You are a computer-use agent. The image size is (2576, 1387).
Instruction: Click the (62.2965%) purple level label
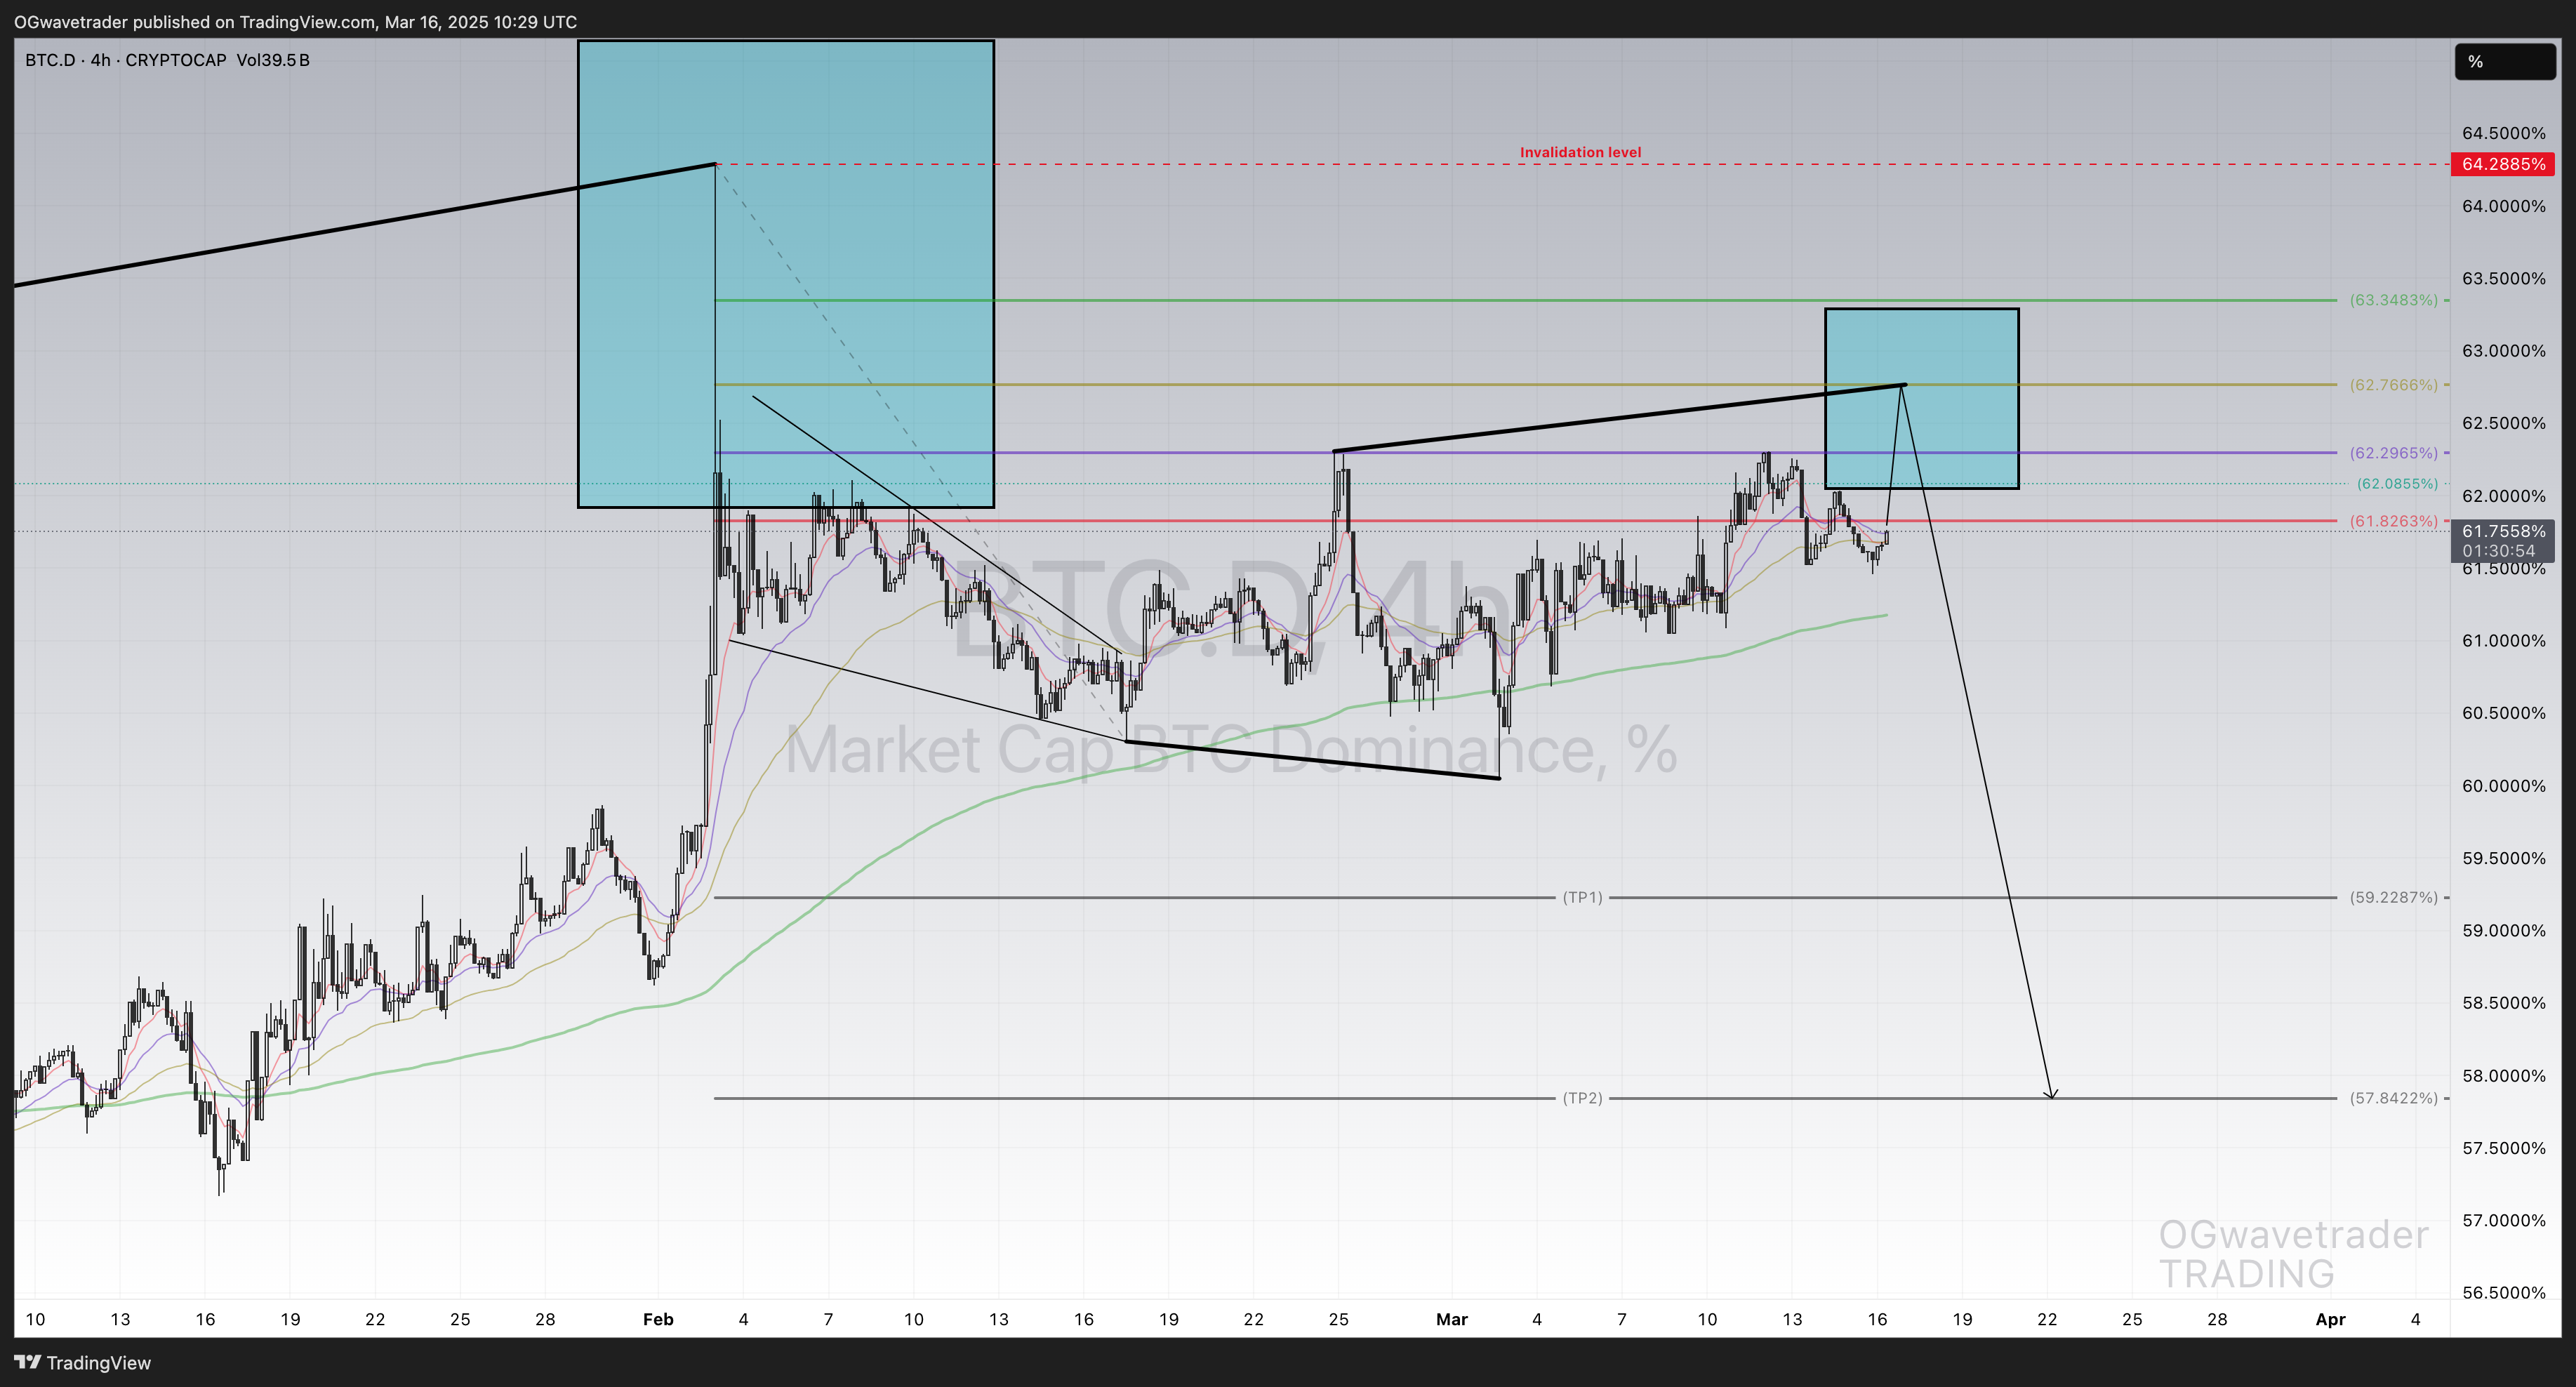tap(2393, 453)
